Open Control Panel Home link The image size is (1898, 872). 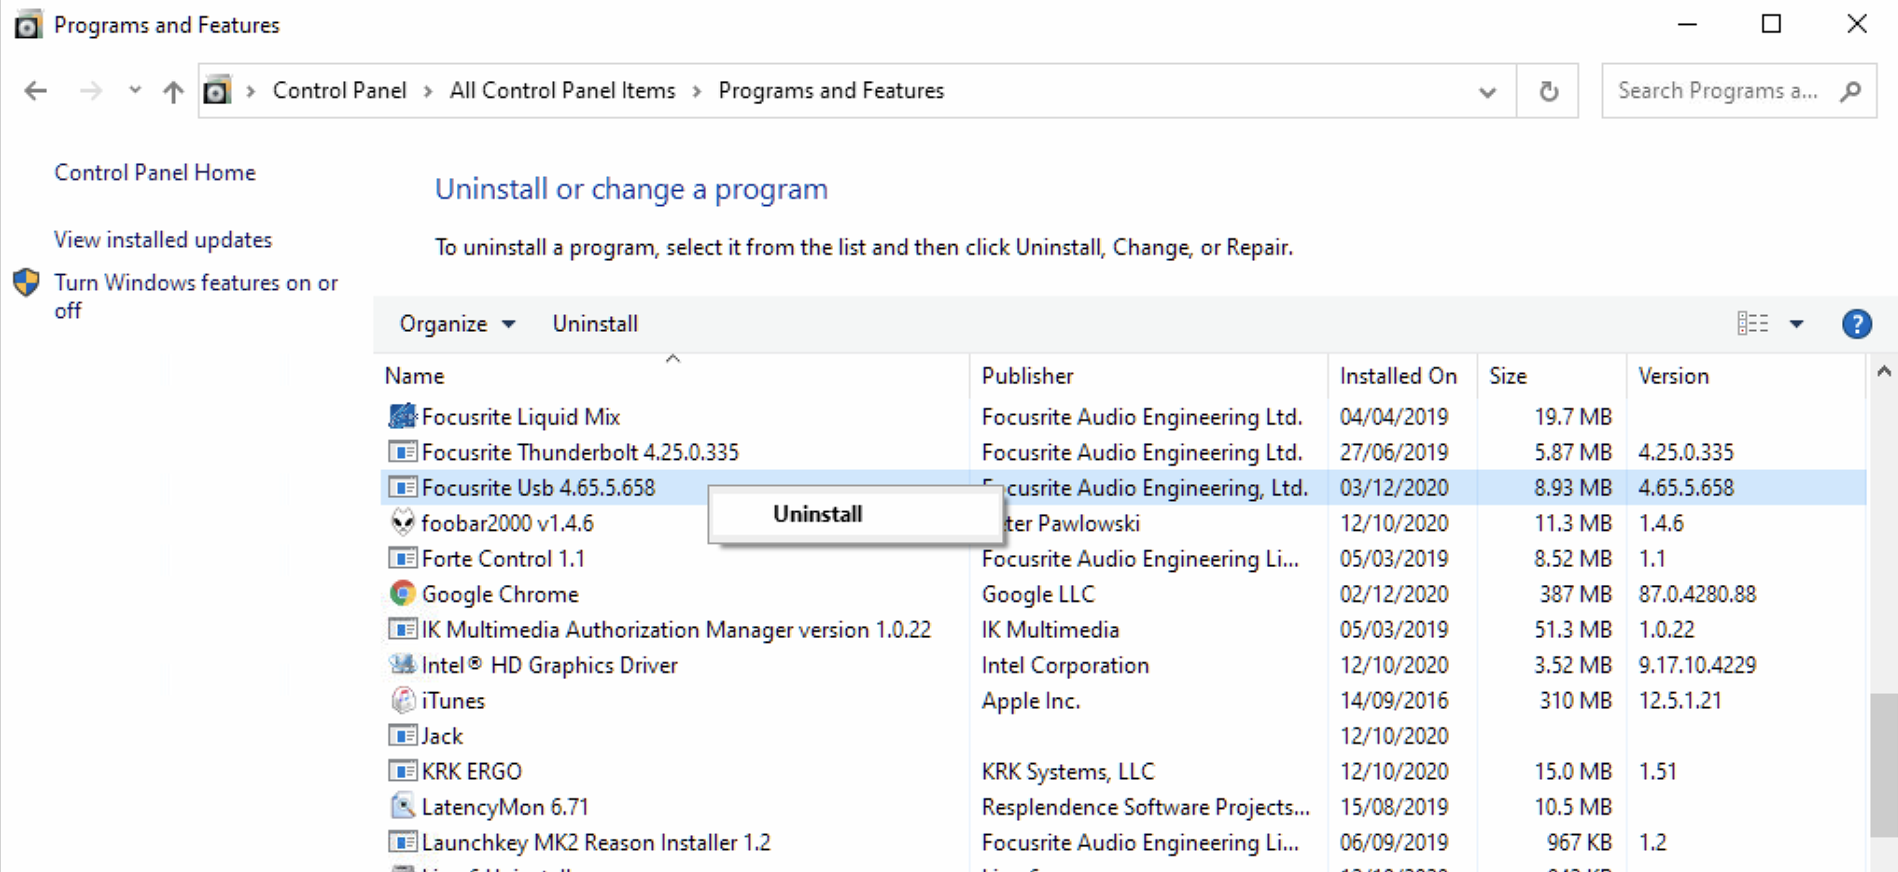155,172
